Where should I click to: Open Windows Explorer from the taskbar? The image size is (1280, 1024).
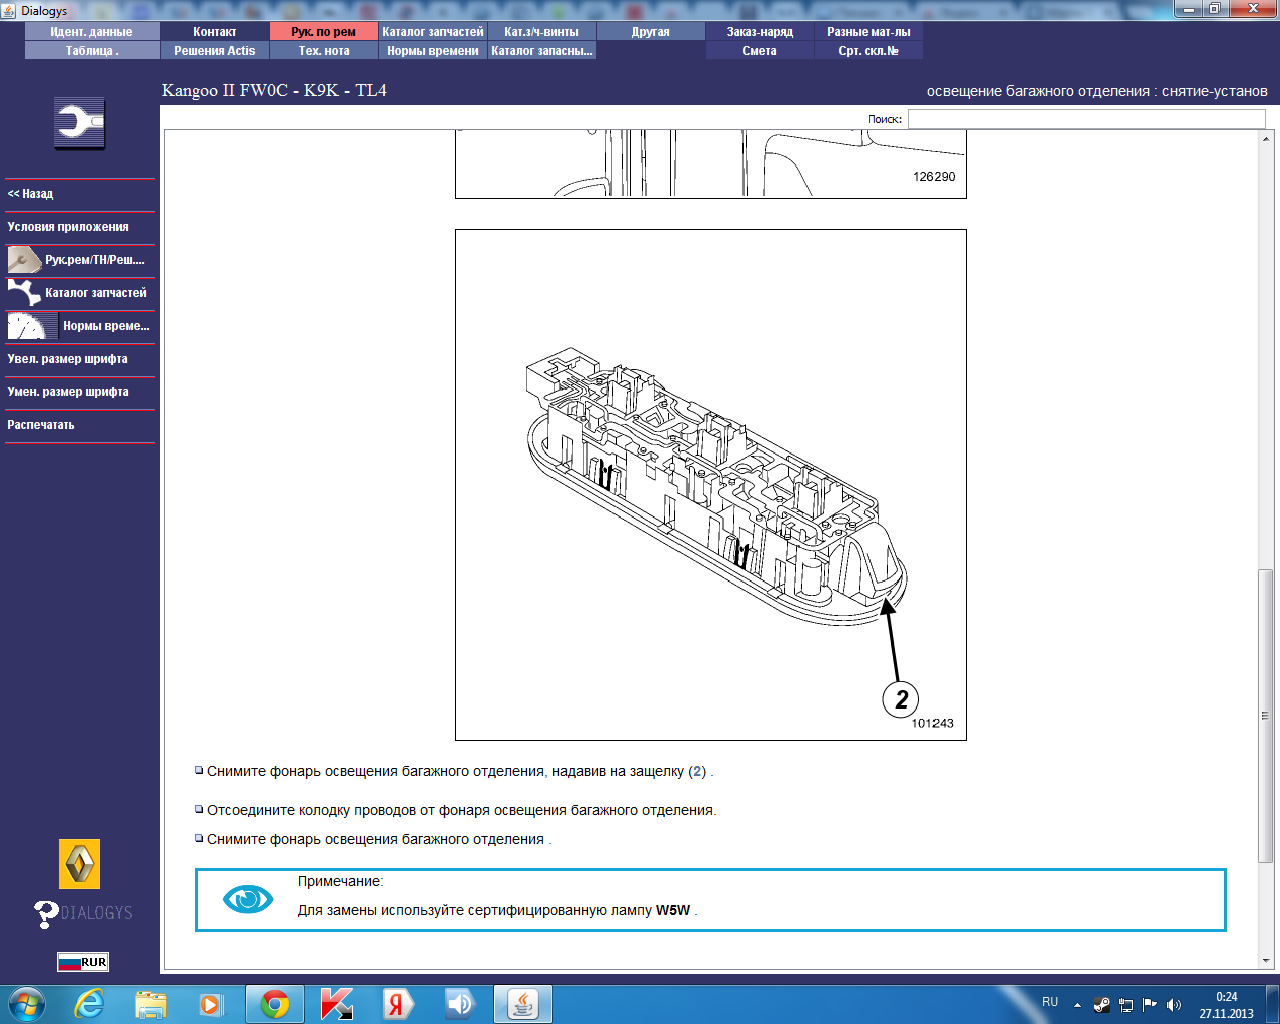151,1004
